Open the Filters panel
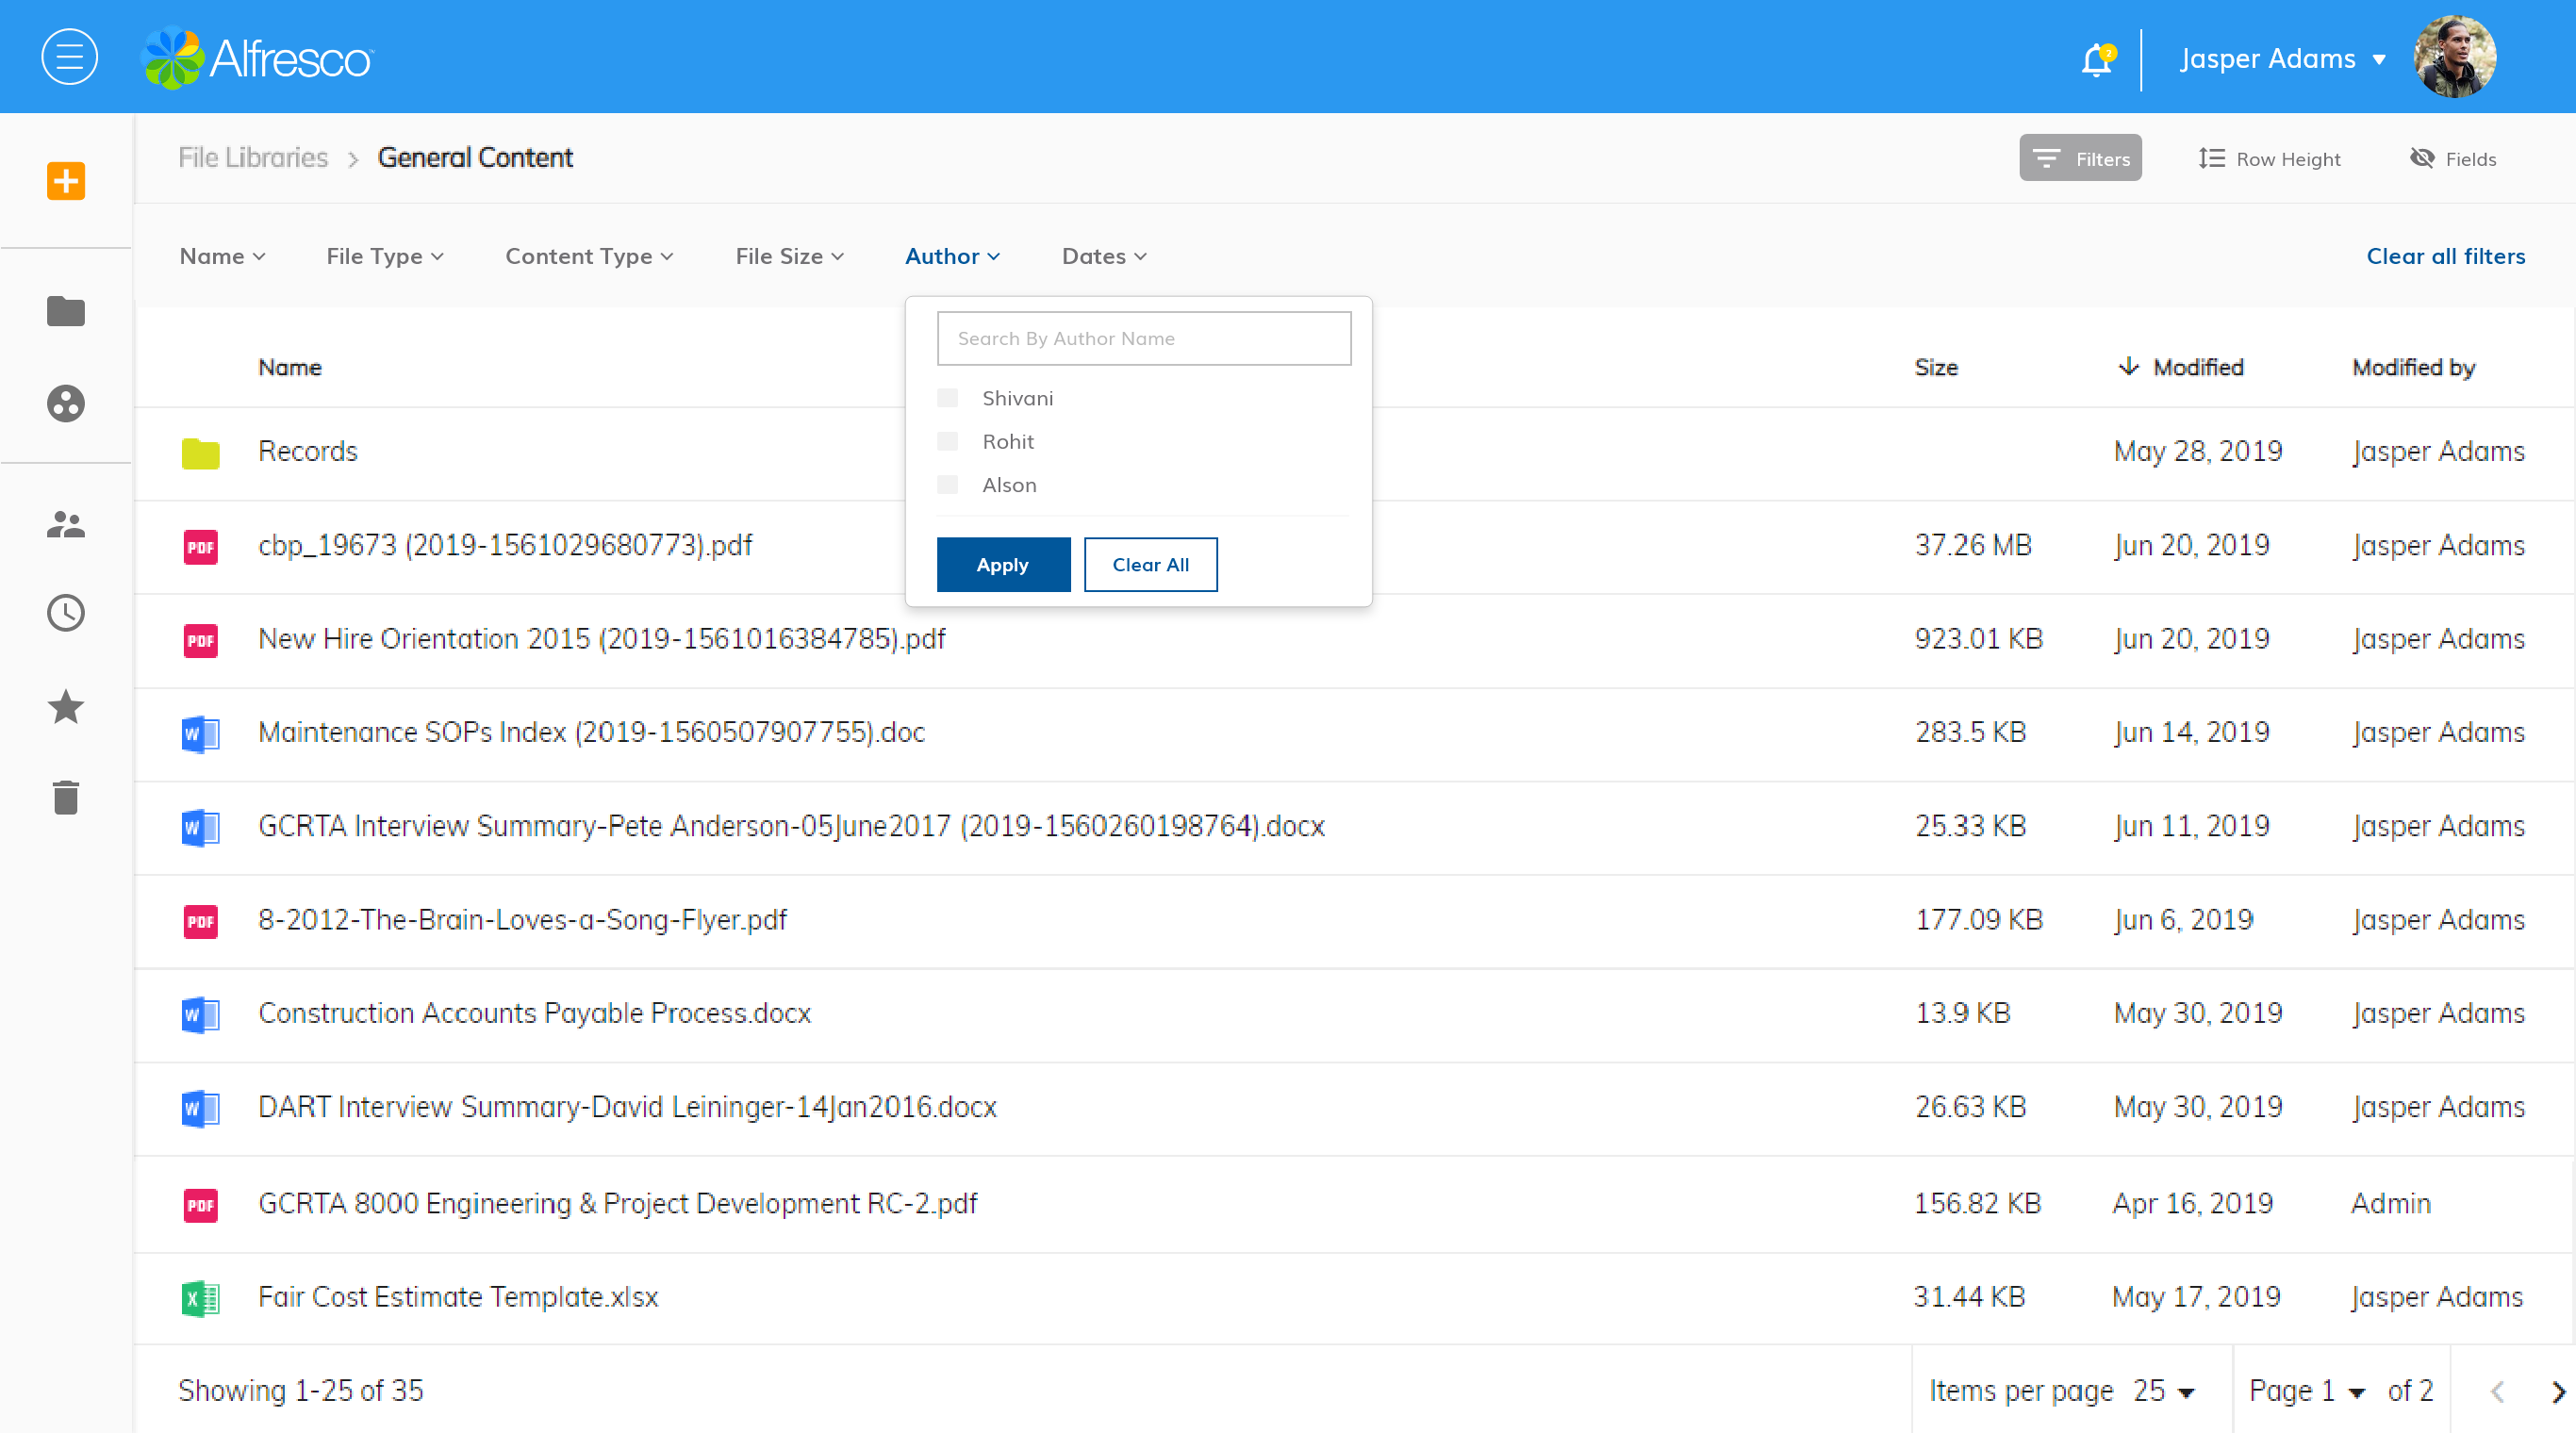Image resolution: width=2576 pixels, height=1433 pixels. [x=2080, y=157]
